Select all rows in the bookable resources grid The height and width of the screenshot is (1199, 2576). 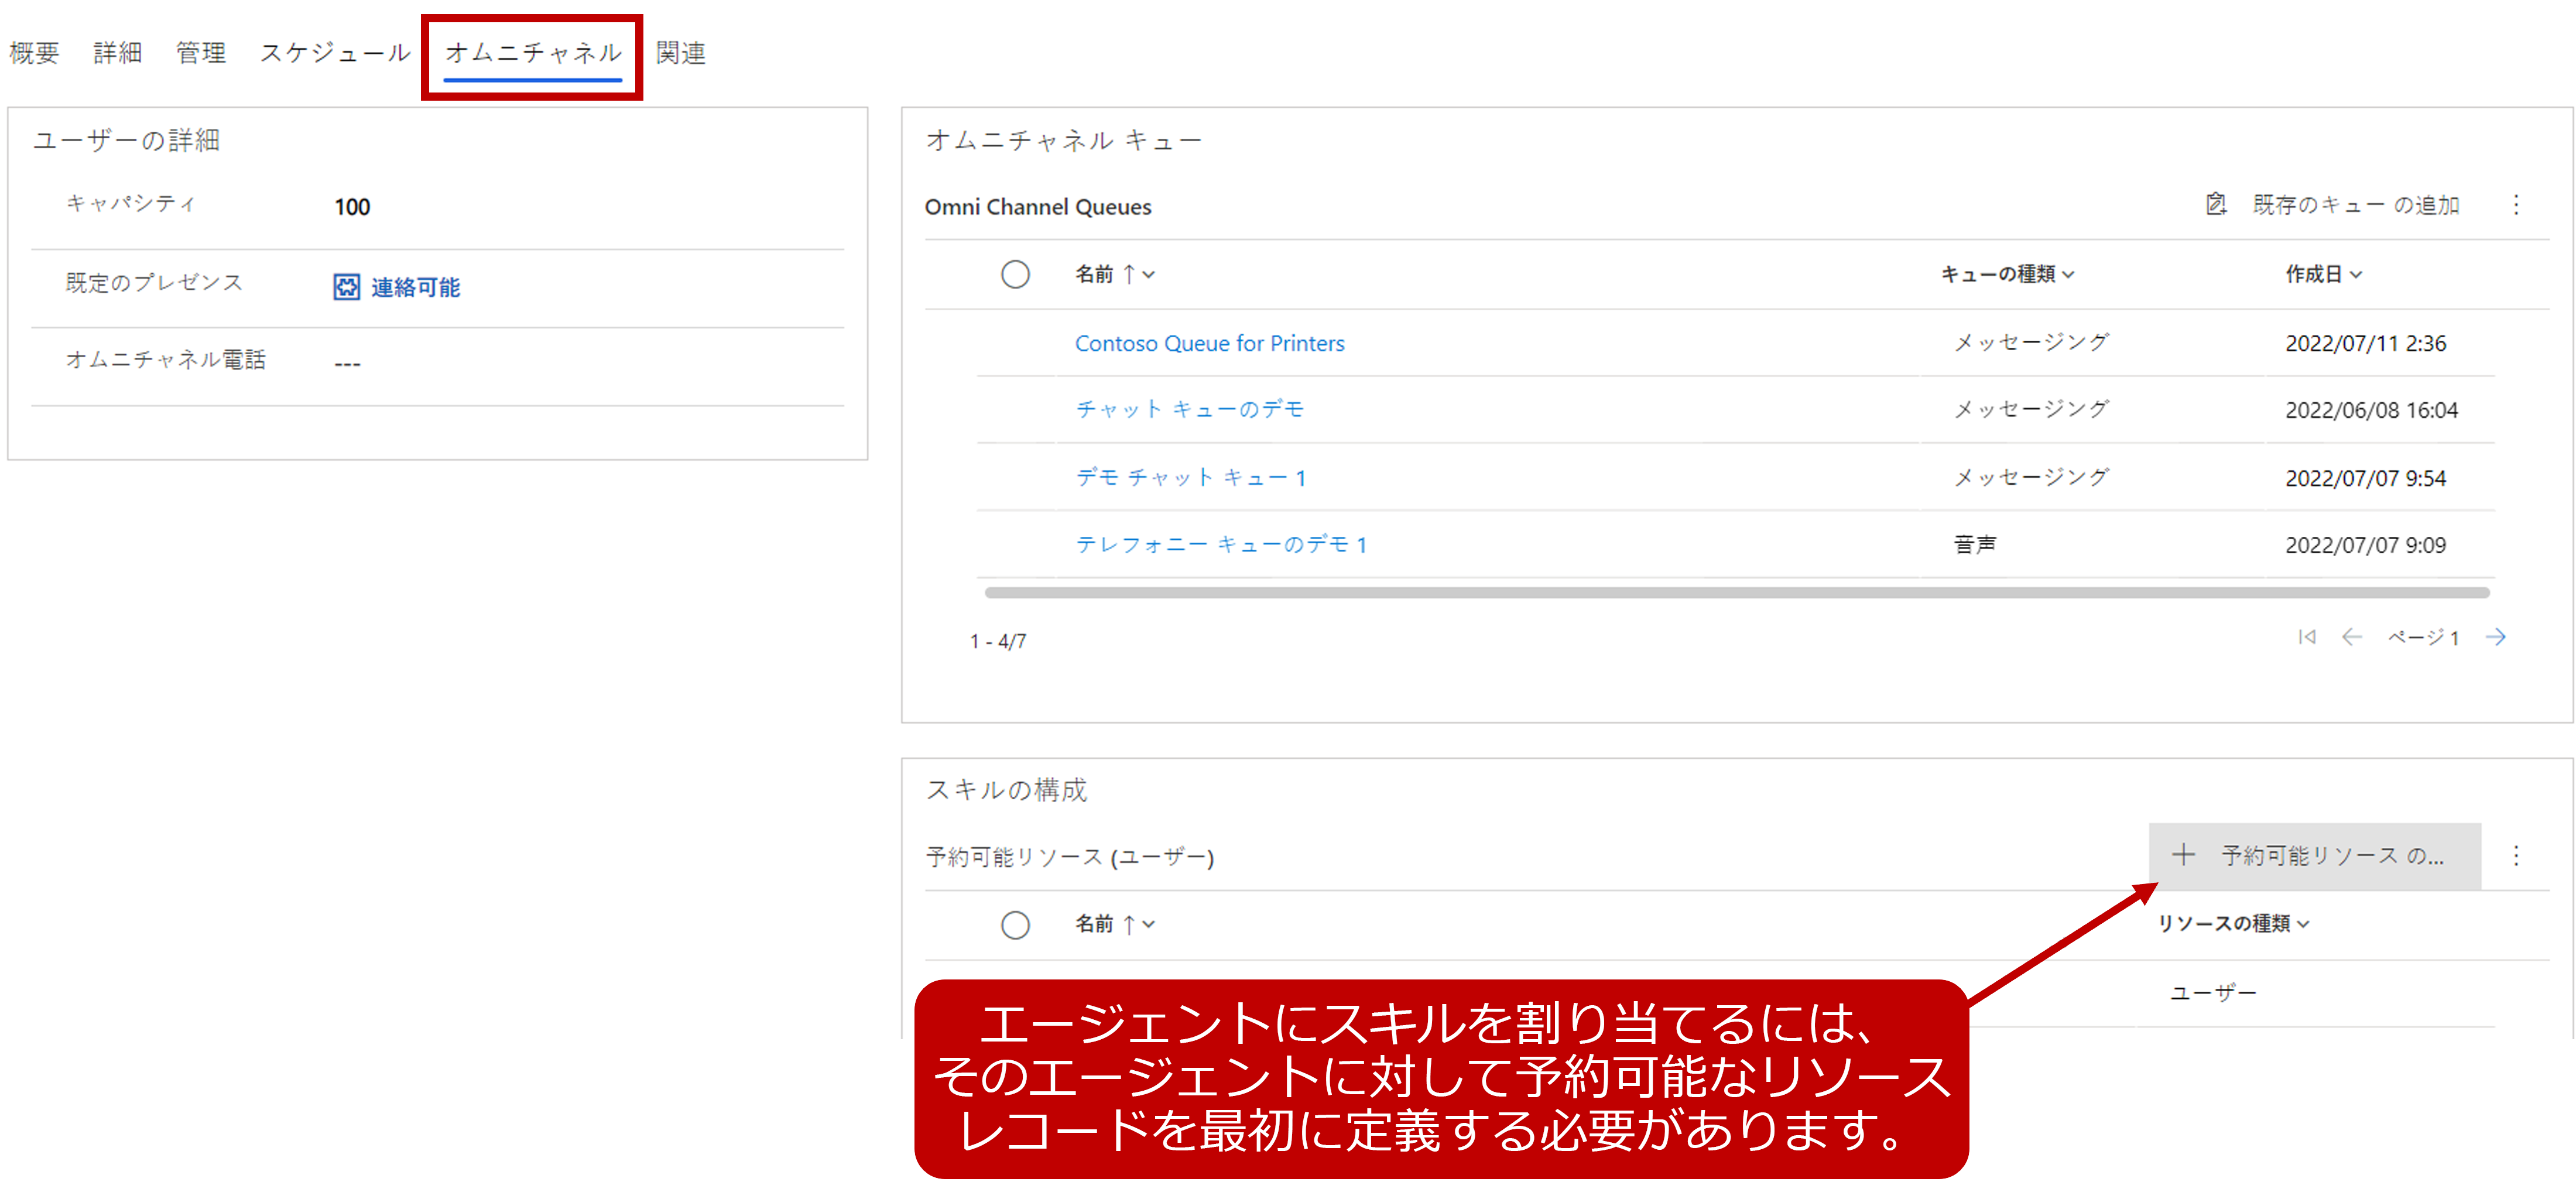(1015, 925)
